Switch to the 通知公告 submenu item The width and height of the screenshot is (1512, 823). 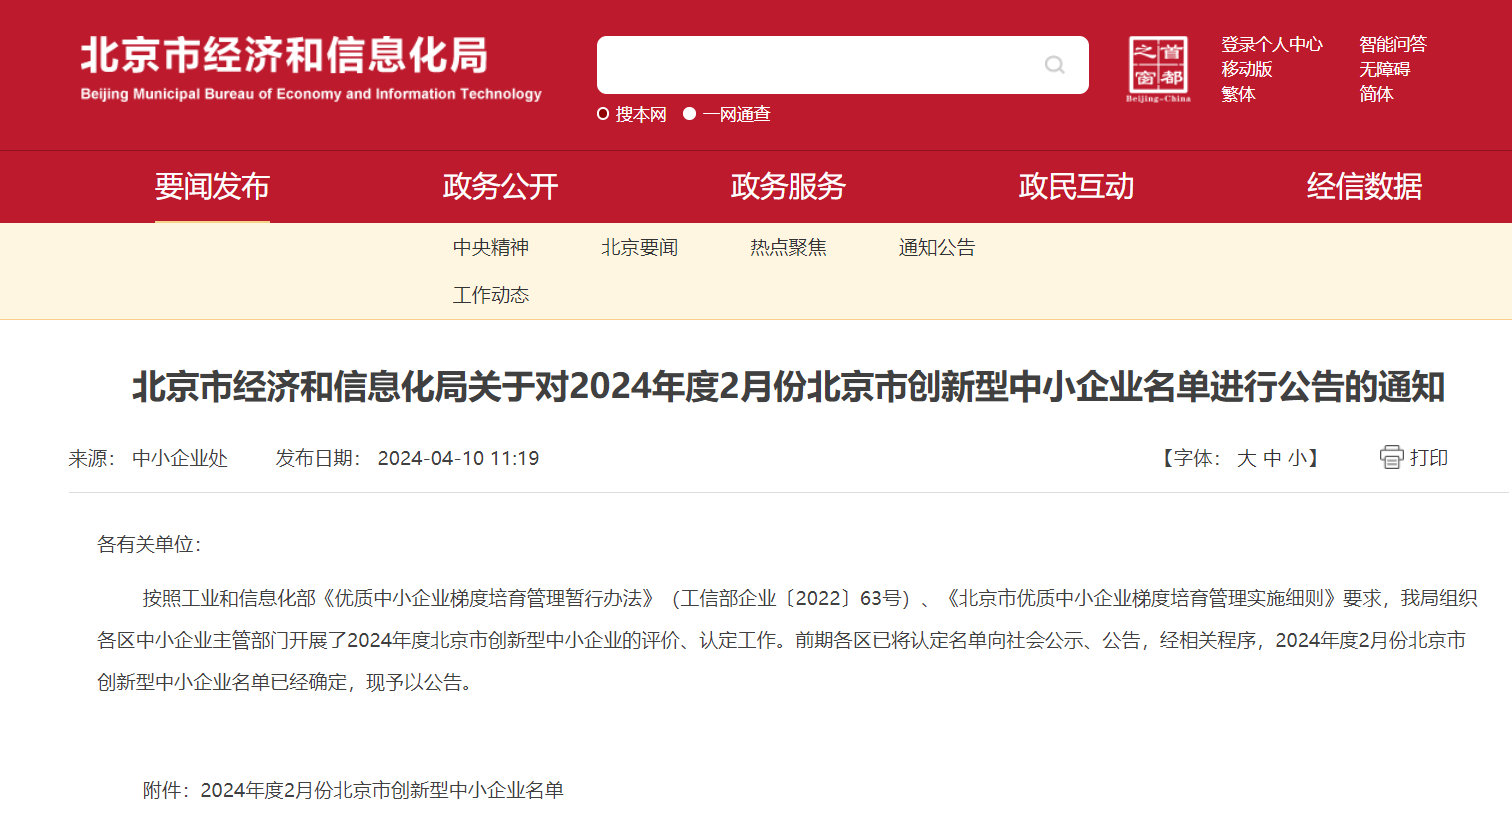[x=937, y=247]
